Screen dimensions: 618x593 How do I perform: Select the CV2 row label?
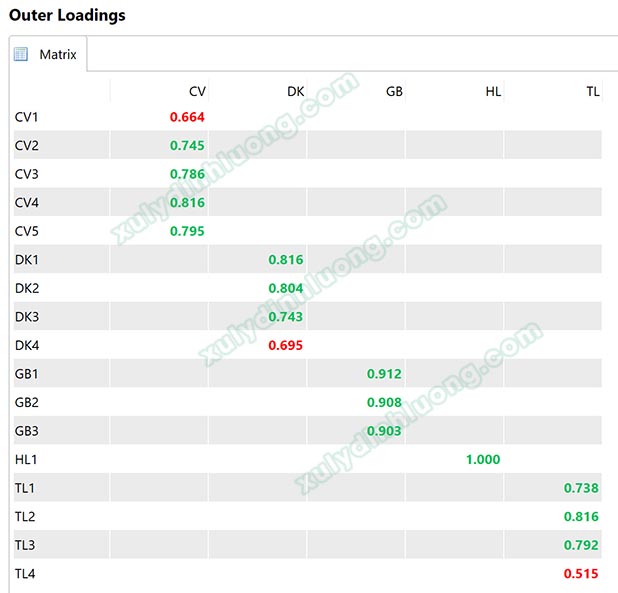tap(27, 145)
